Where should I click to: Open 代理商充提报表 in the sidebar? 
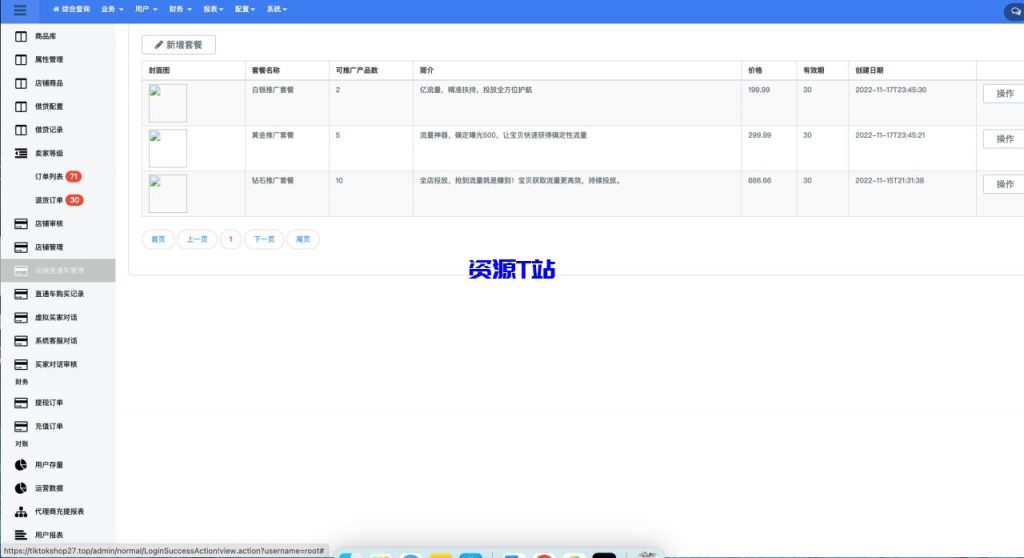tap(50, 512)
